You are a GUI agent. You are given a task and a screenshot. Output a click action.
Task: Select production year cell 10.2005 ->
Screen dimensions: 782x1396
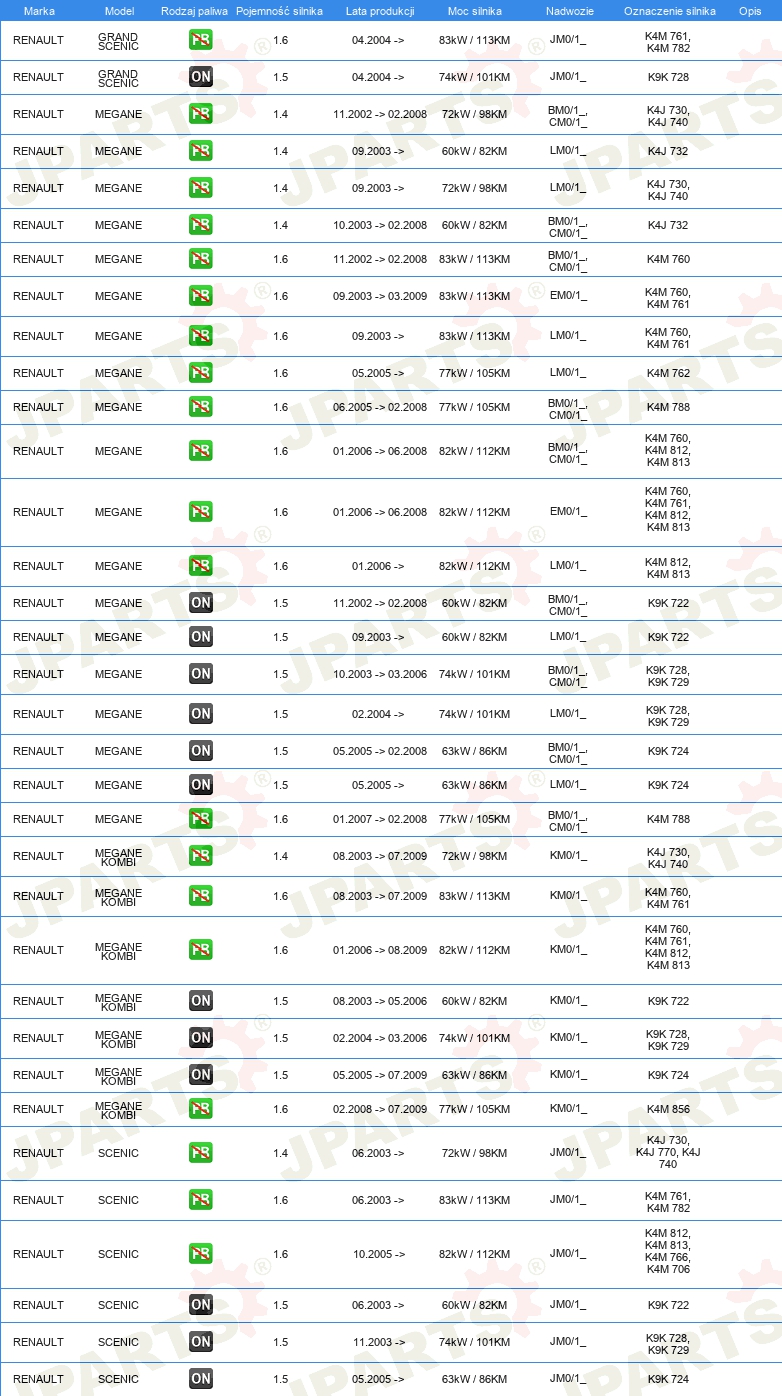(x=378, y=1254)
